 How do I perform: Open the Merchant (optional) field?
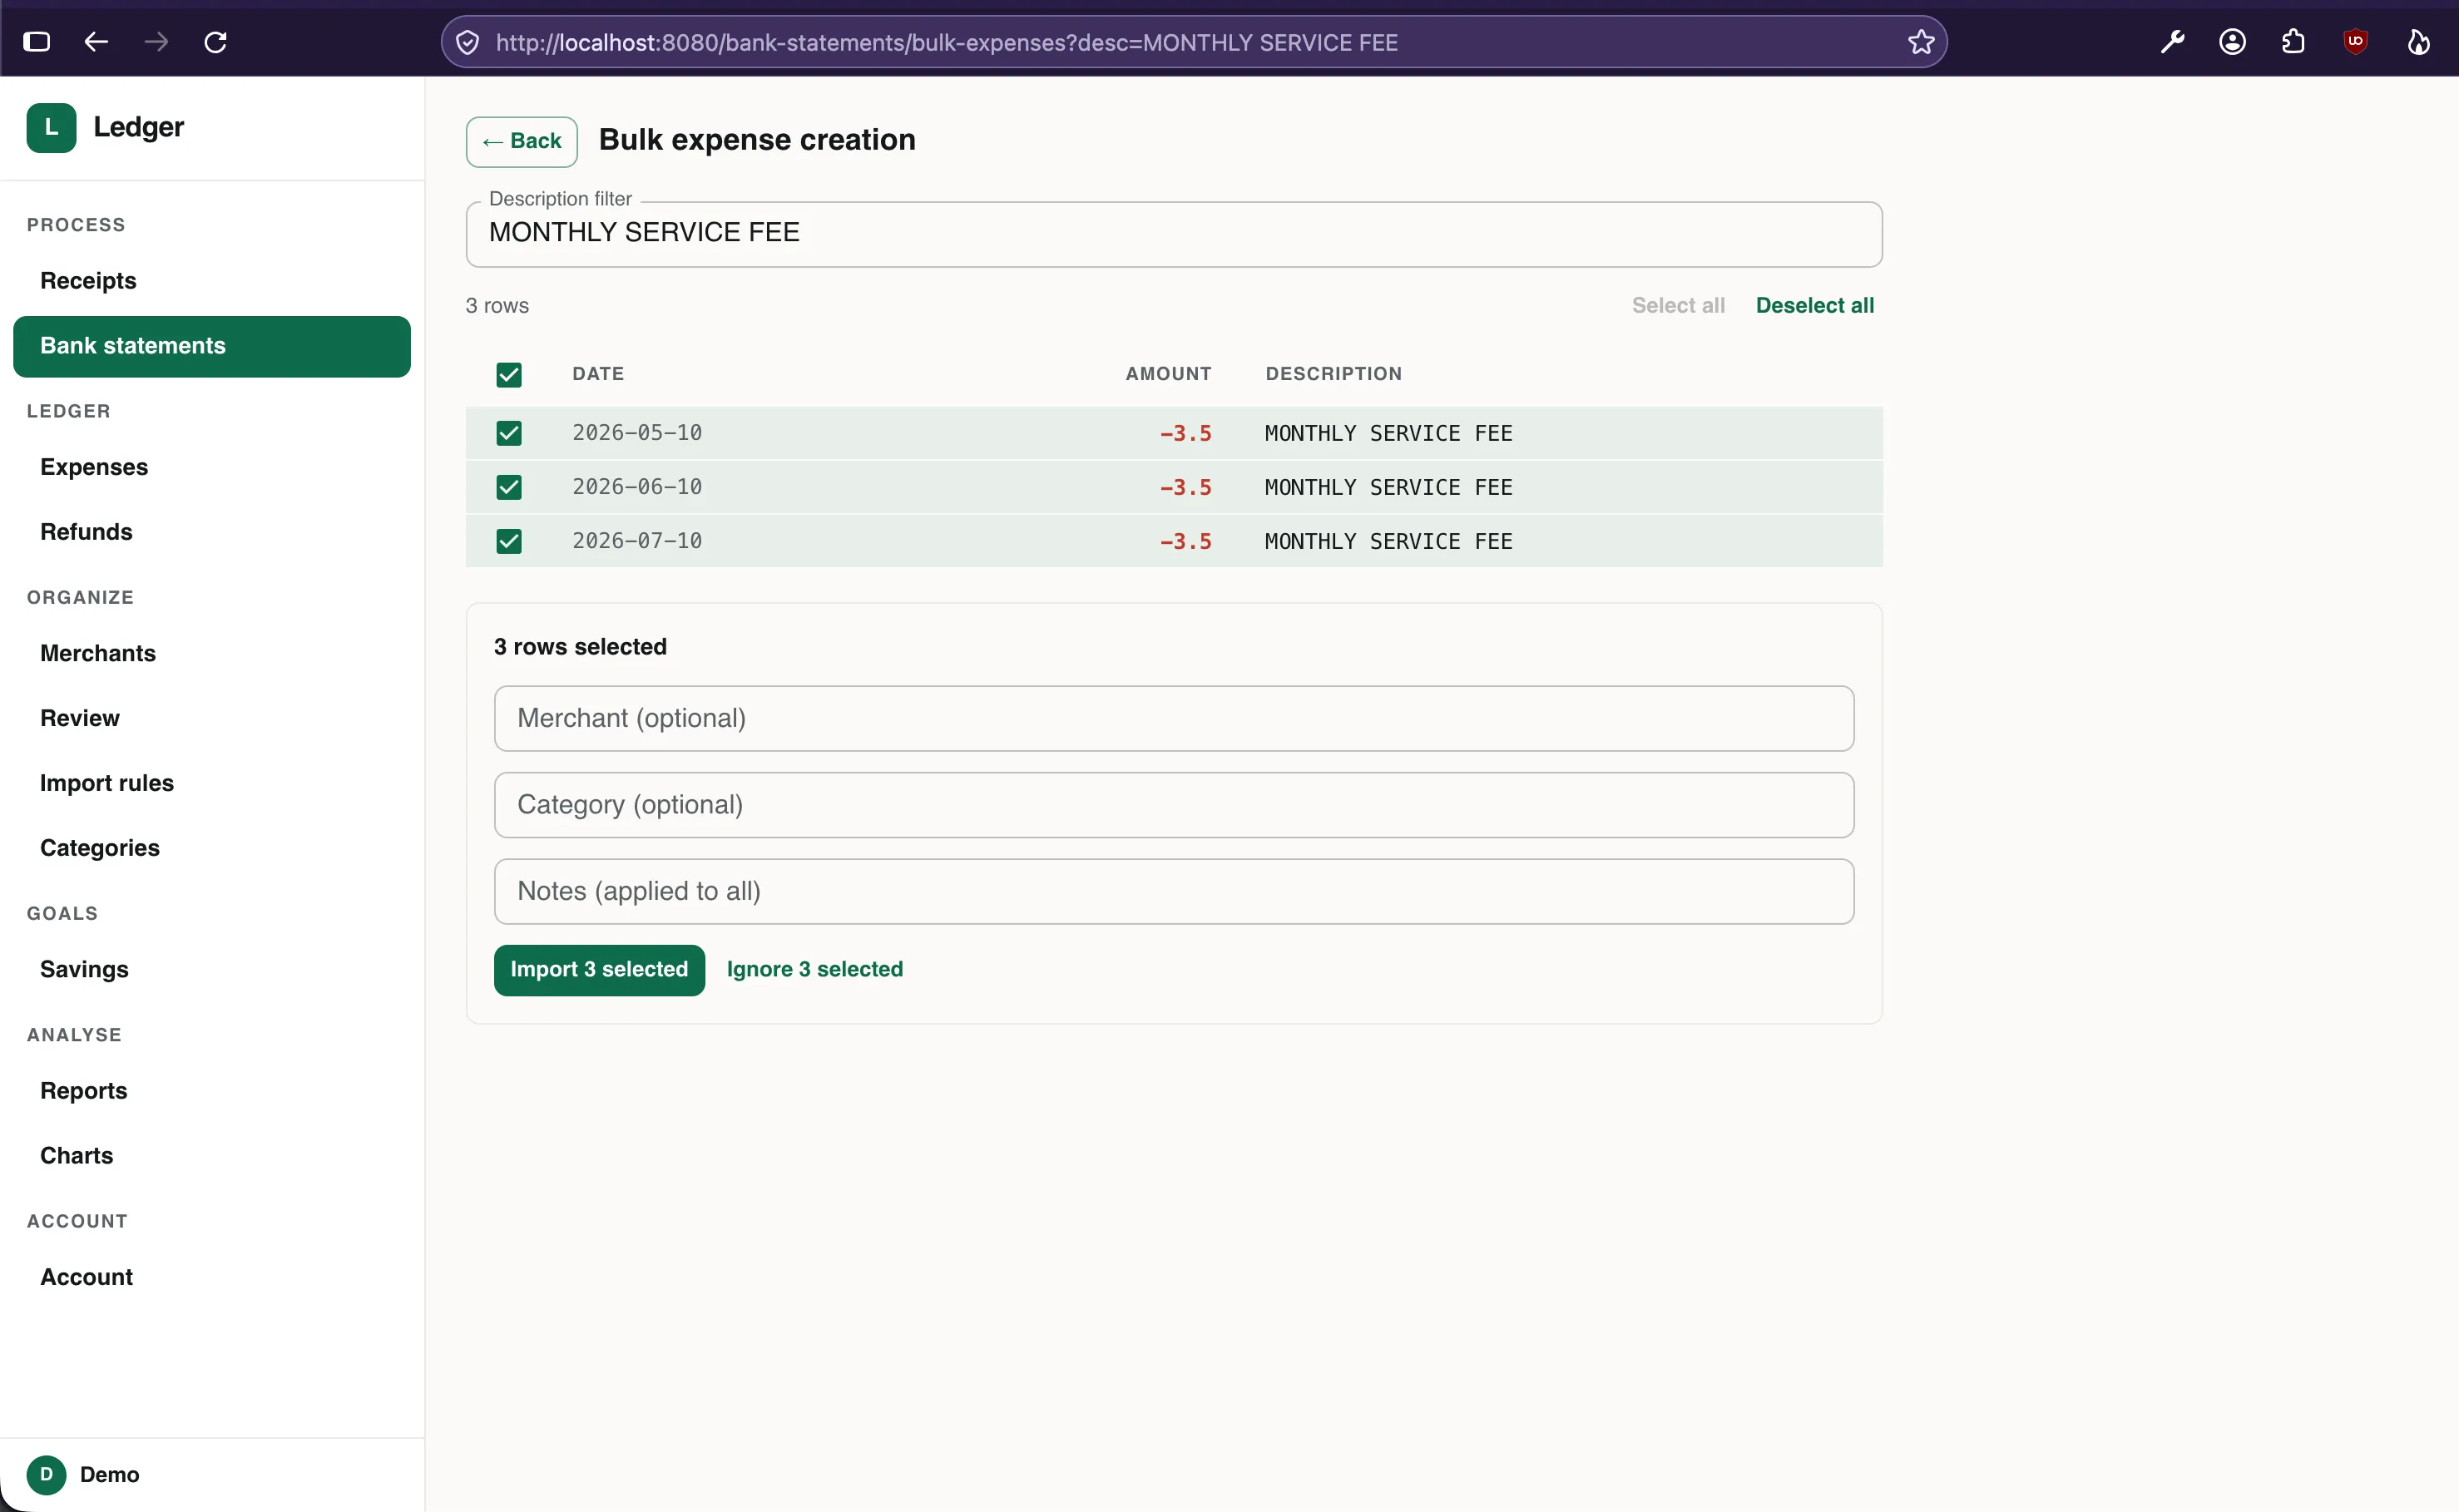pyautogui.click(x=1174, y=718)
